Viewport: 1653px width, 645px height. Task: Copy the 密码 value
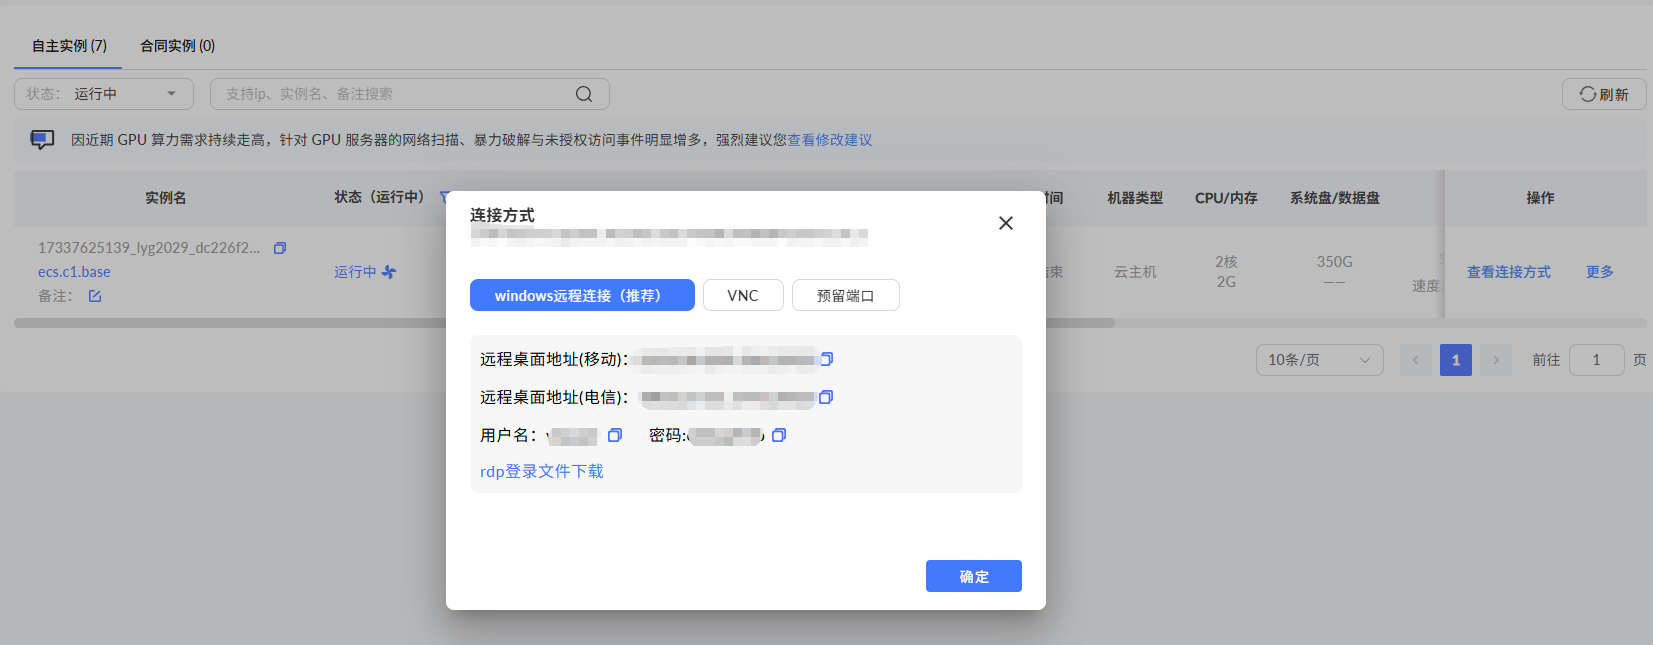[779, 435]
